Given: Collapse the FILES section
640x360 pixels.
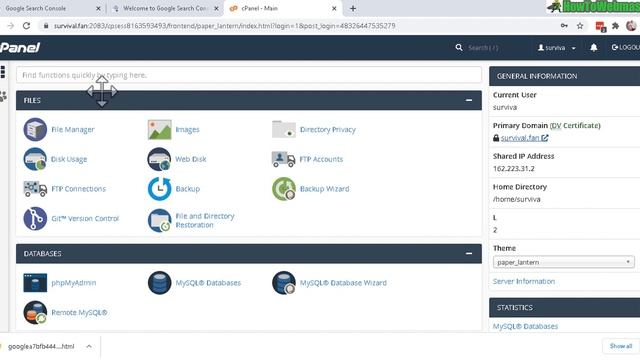Looking at the screenshot, I should click(469, 100).
